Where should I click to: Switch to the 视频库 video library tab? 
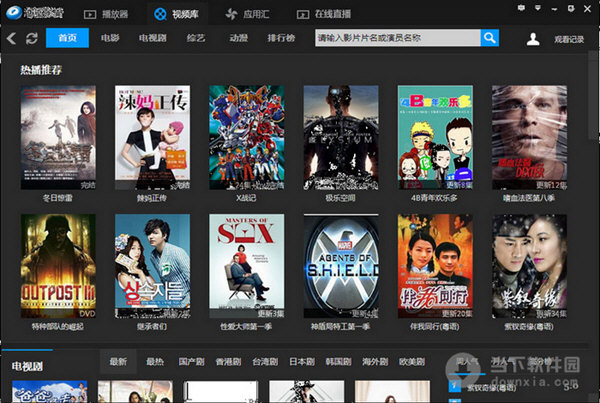coord(178,14)
